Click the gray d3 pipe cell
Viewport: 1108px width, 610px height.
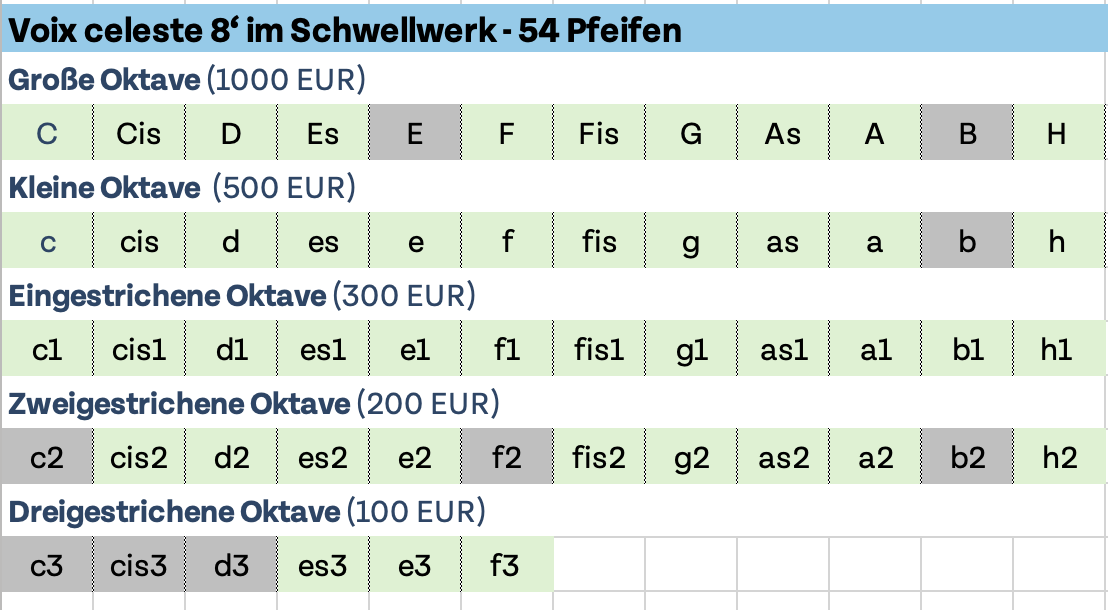tap(231, 566)
